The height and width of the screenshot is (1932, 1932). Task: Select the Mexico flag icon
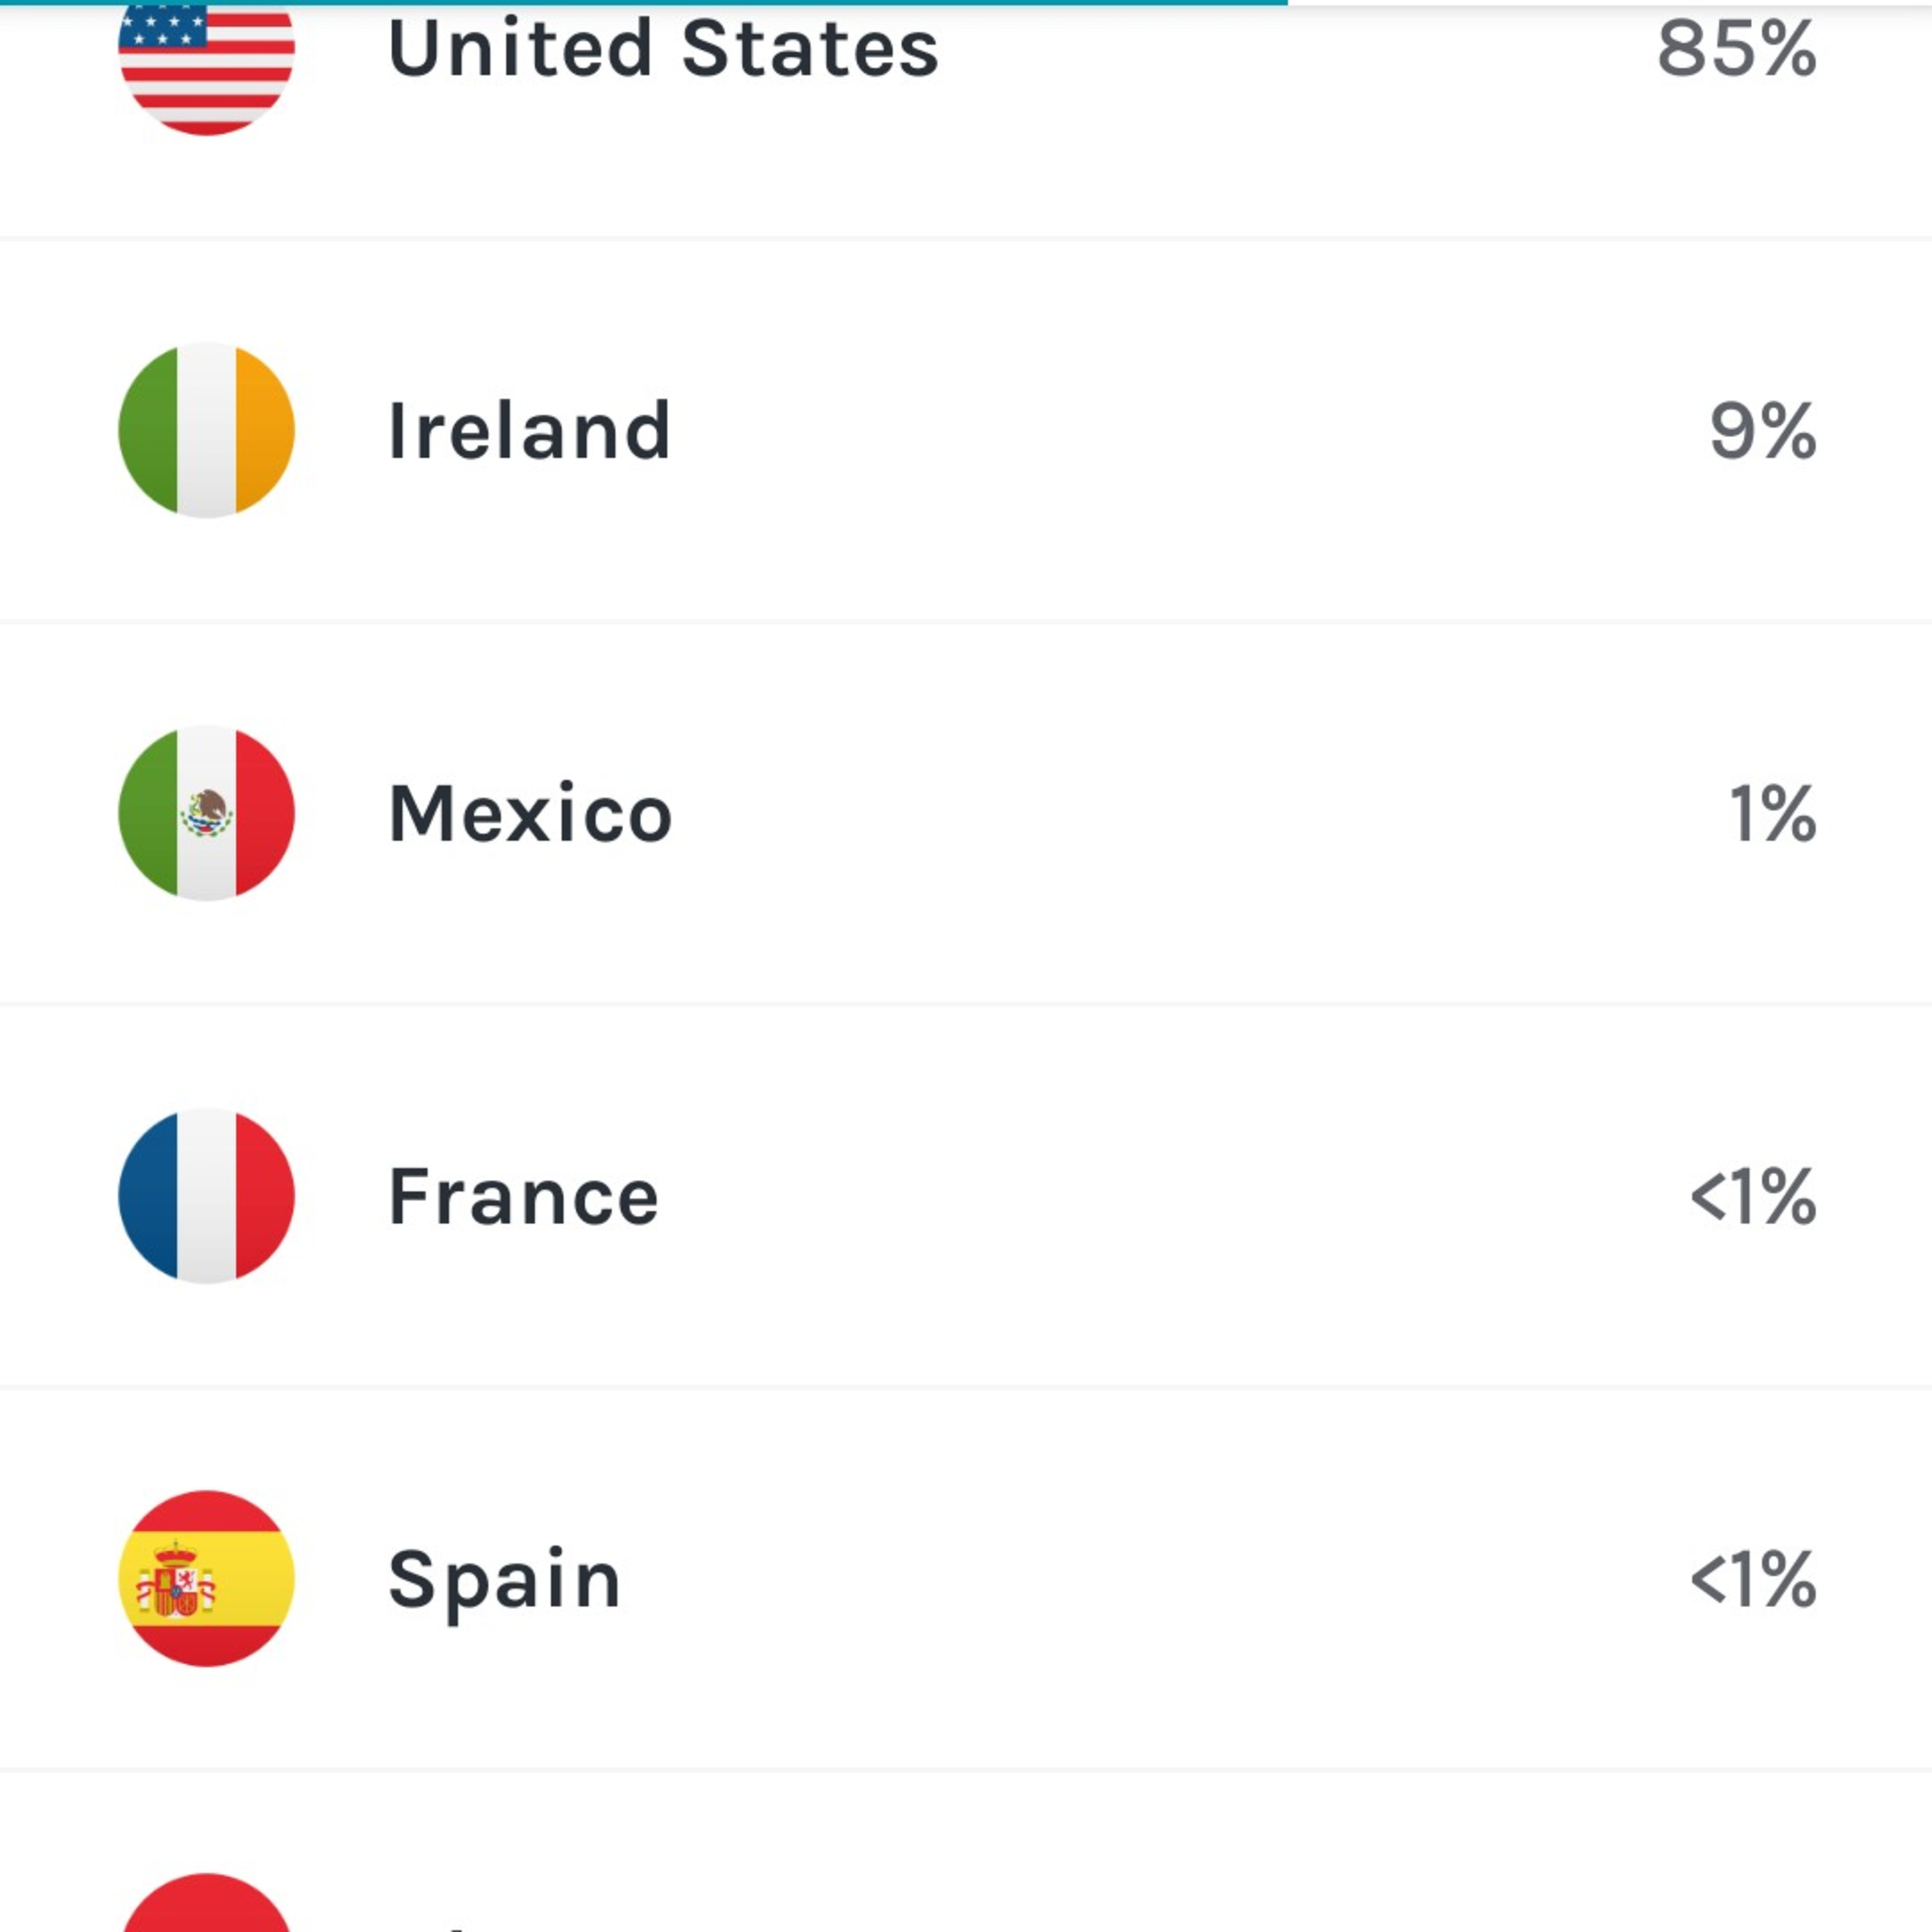206,813
